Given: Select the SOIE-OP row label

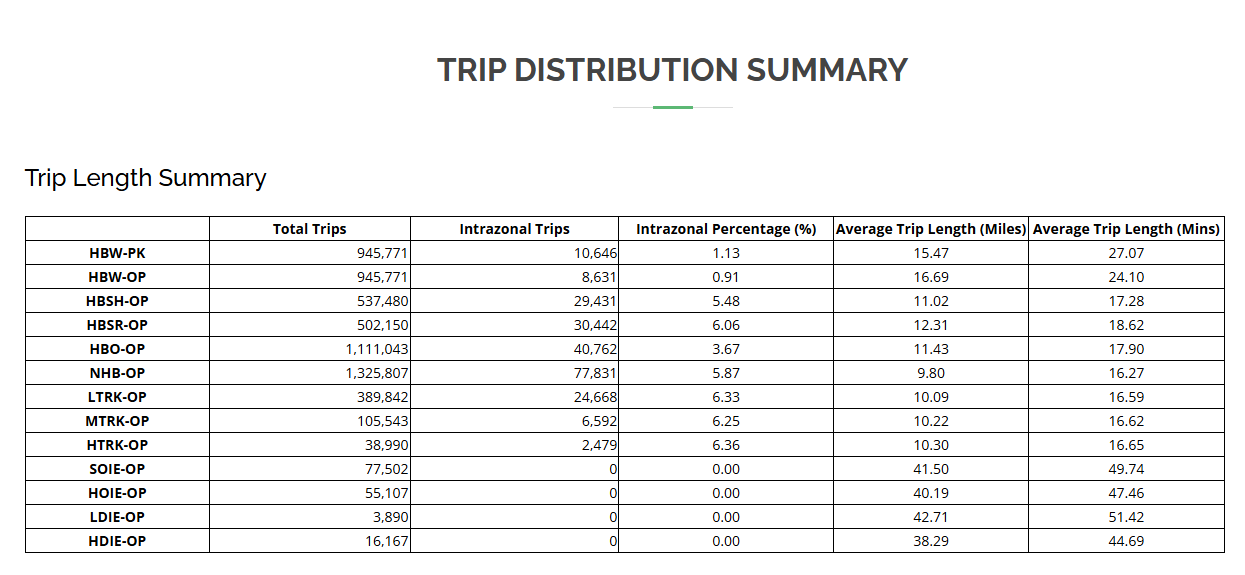Looking at the screenshot, I should 117,469.
